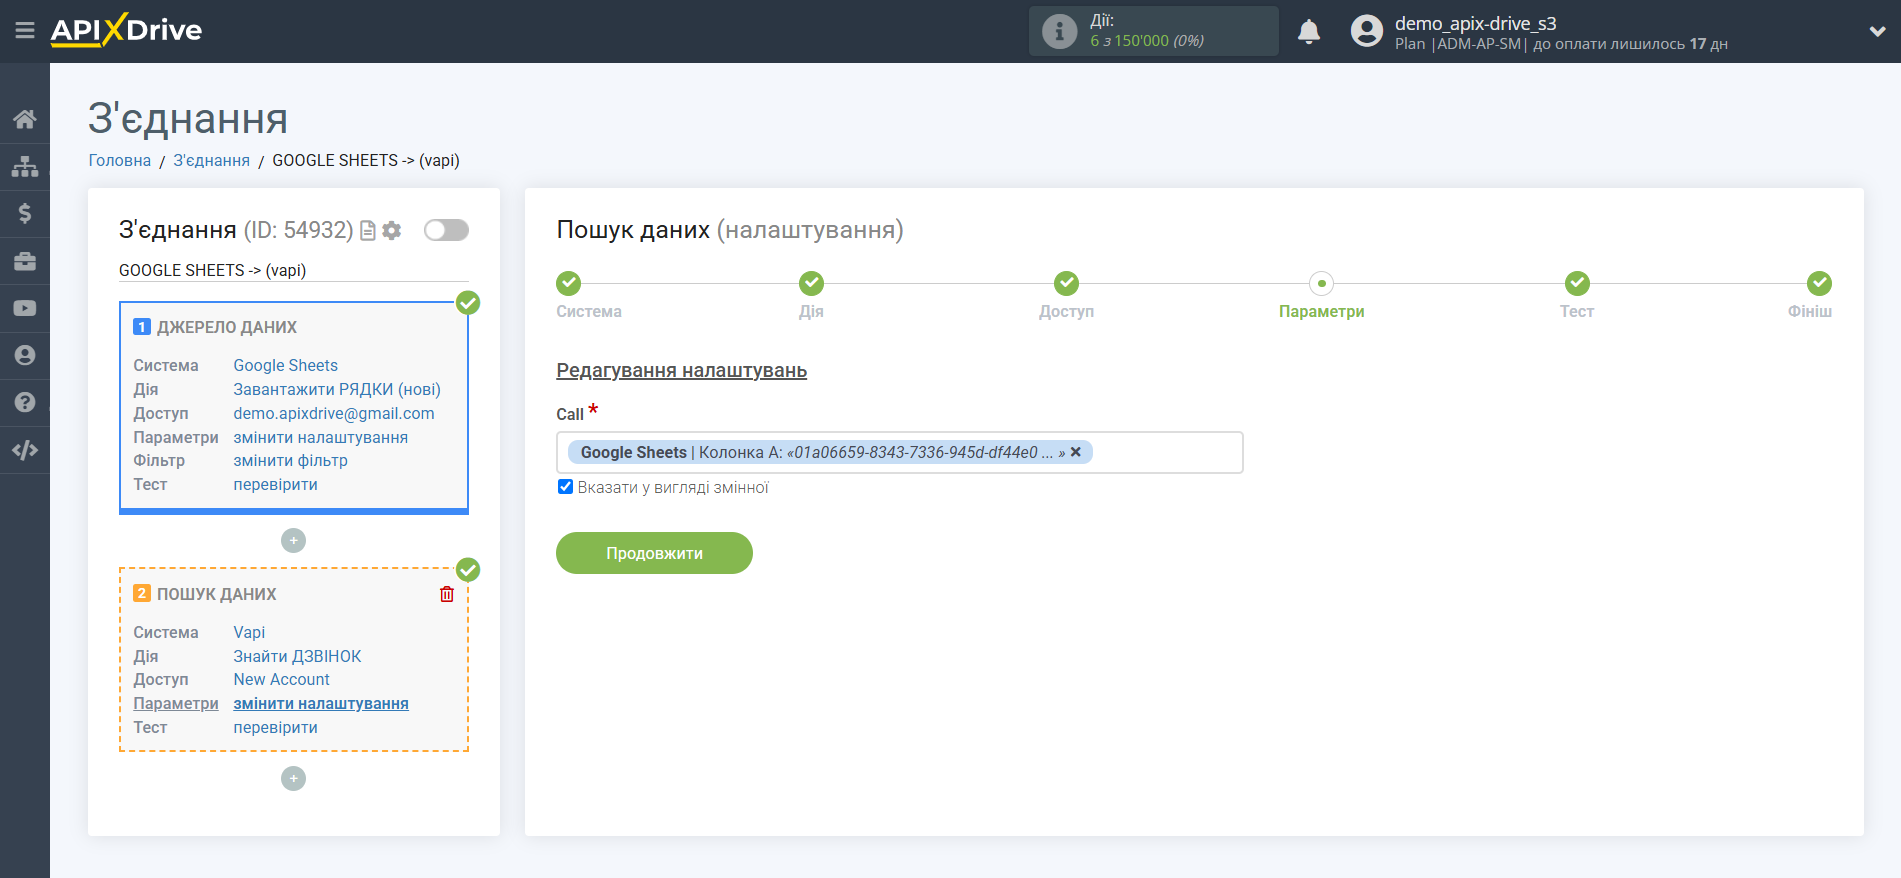Remove the Google Sheets variable tag
The height and width of the screenshot is (878, 1901).
(1076, 452)
